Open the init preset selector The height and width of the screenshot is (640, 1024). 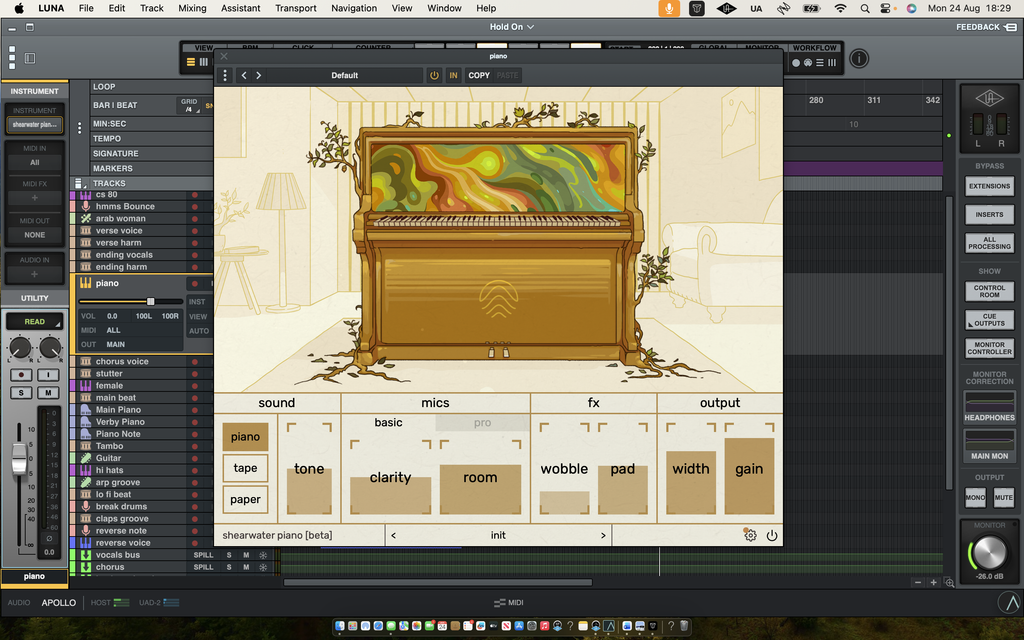click(498, 536)
